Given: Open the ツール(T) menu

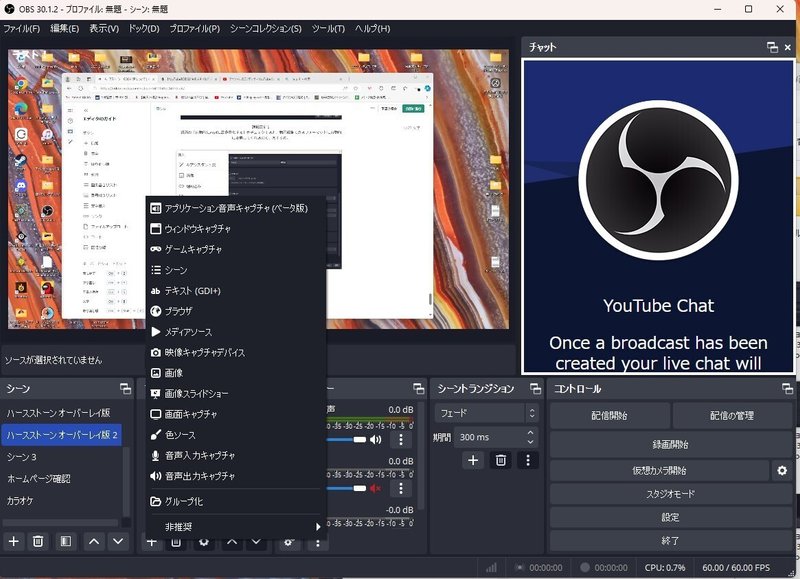Looking at the screenshot, I should [x=328, y=29].
